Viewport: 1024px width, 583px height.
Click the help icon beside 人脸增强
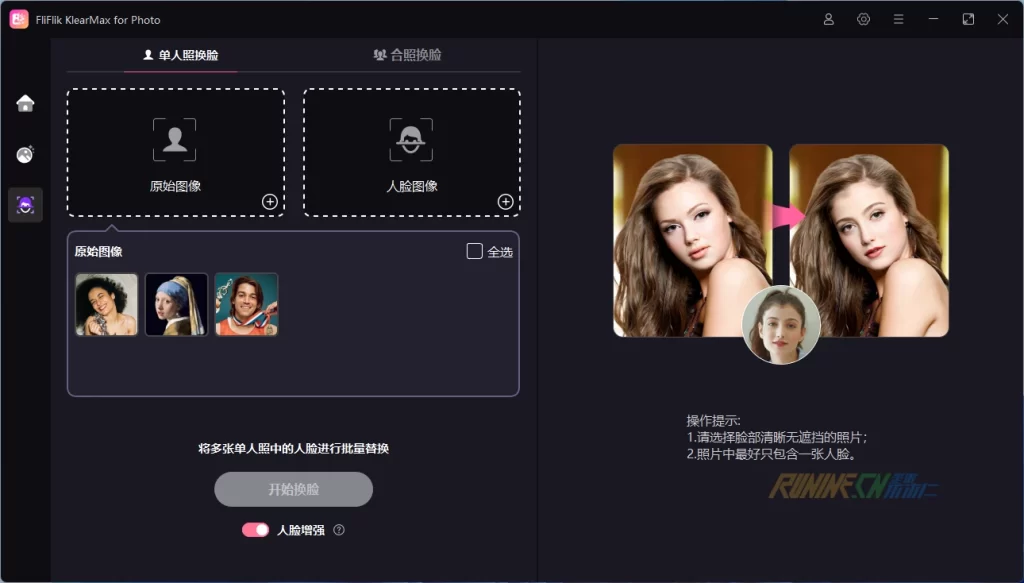point(339,530)
